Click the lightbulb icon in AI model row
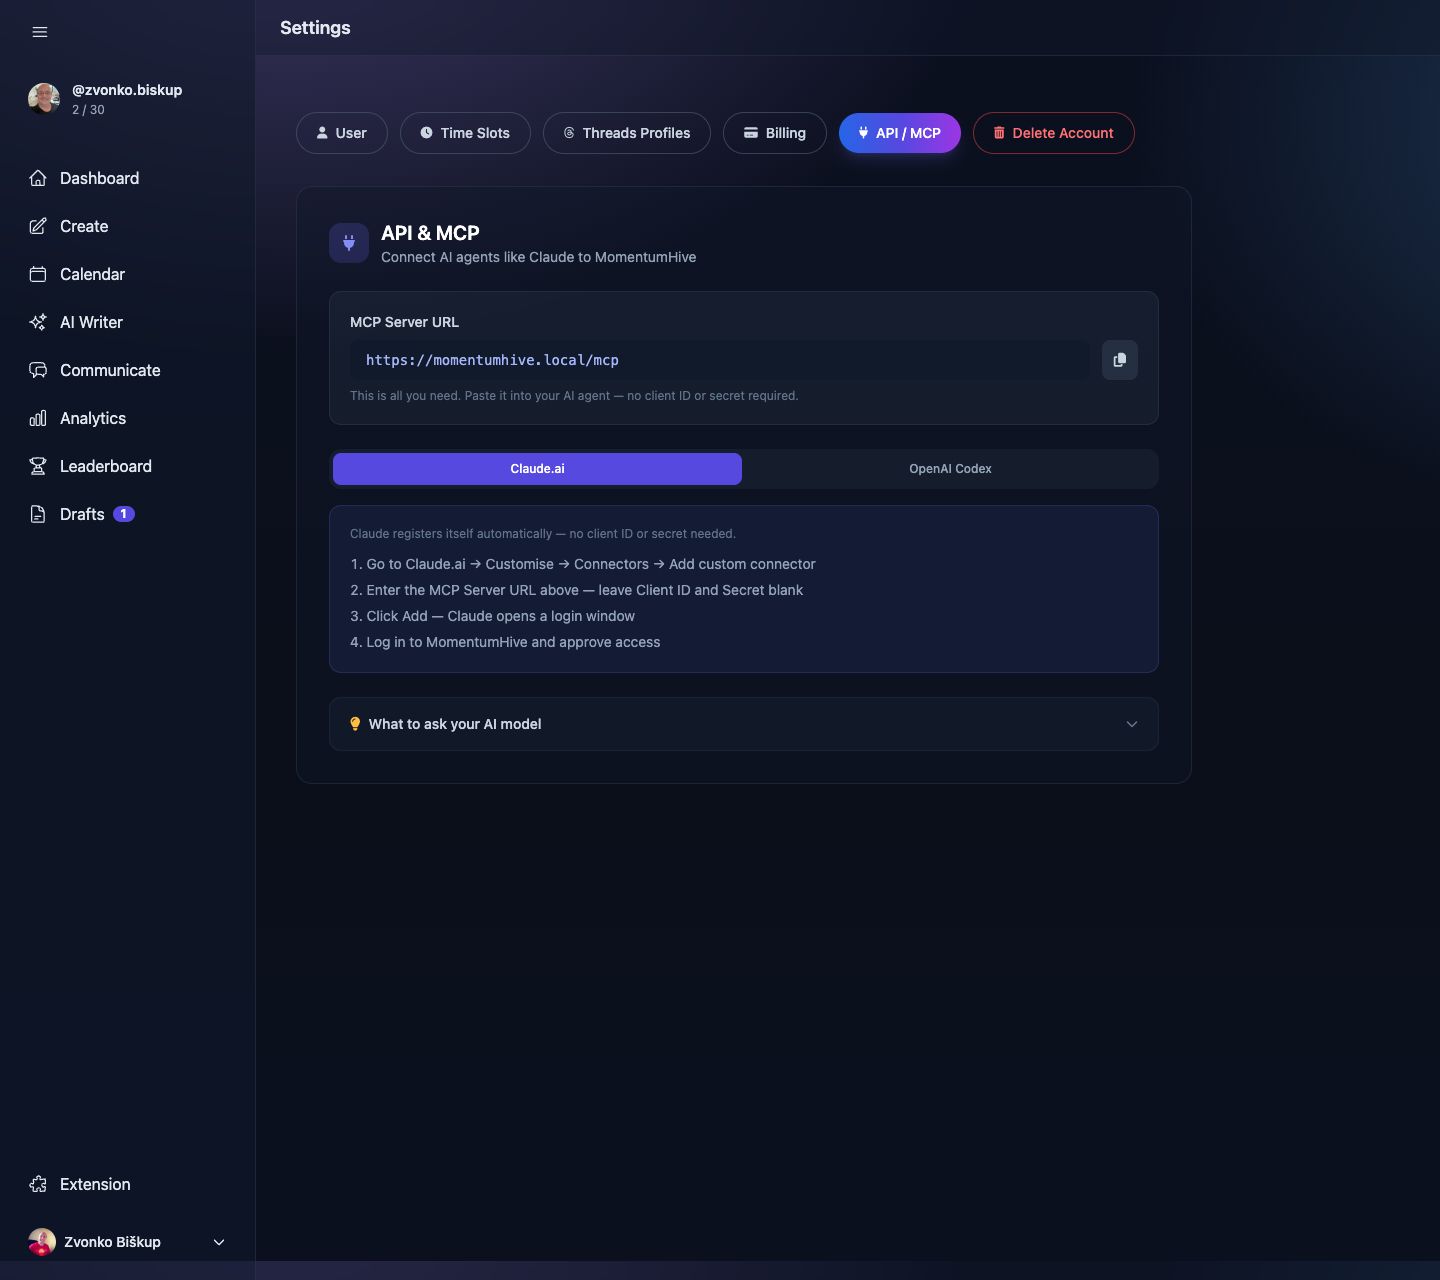This screenshot has width=1440, height=1280. click(x=355, y=724)
